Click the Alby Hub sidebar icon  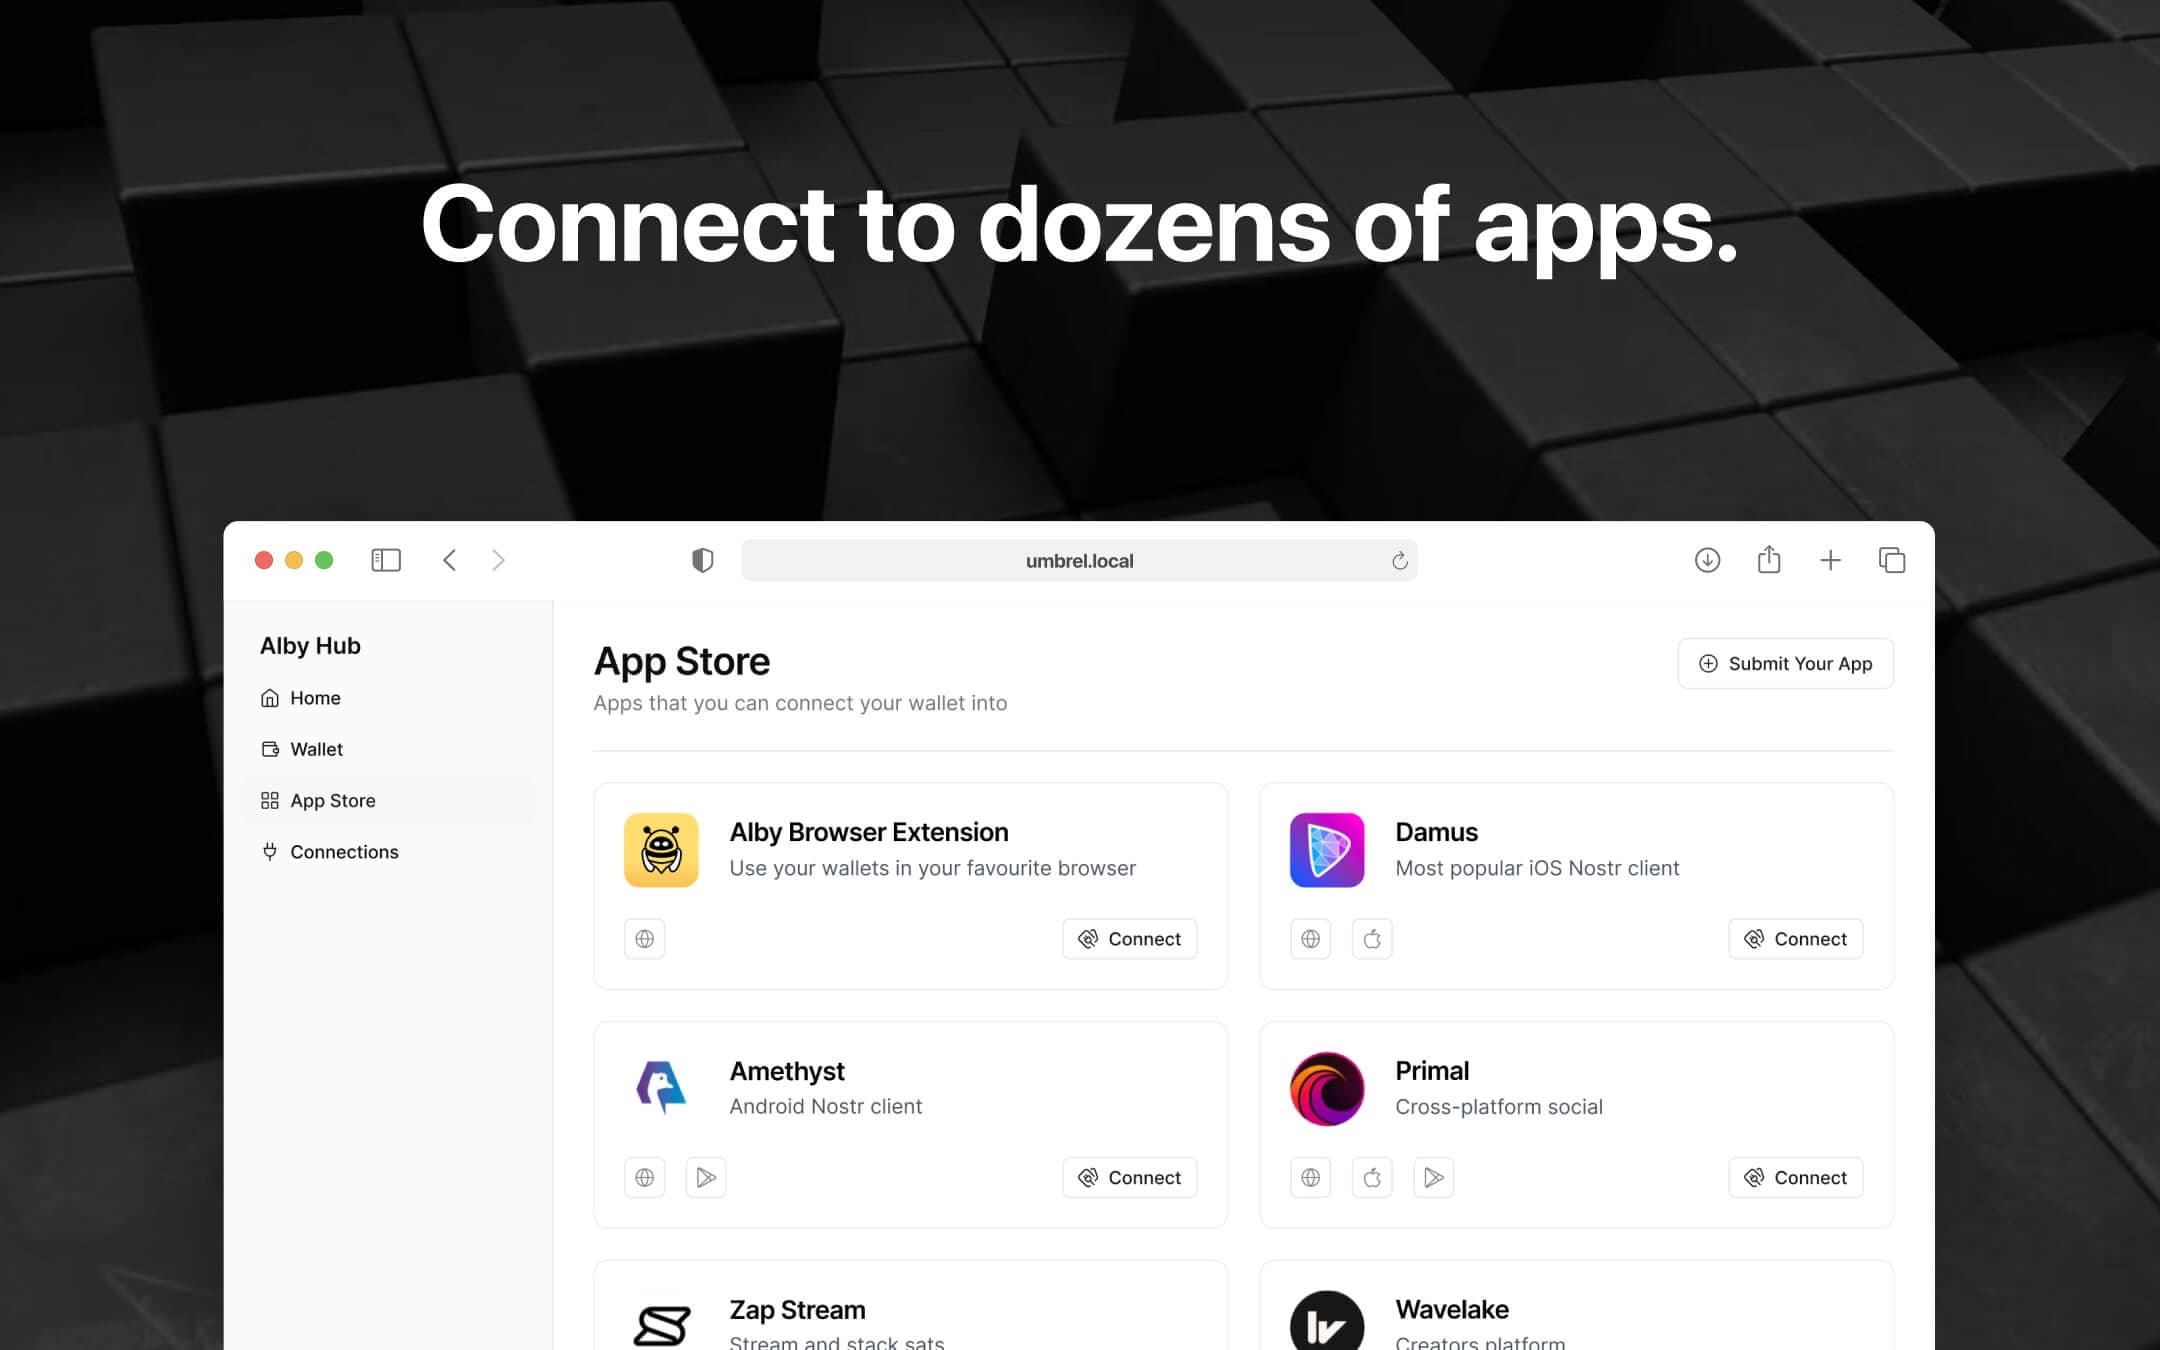(309, 645)
